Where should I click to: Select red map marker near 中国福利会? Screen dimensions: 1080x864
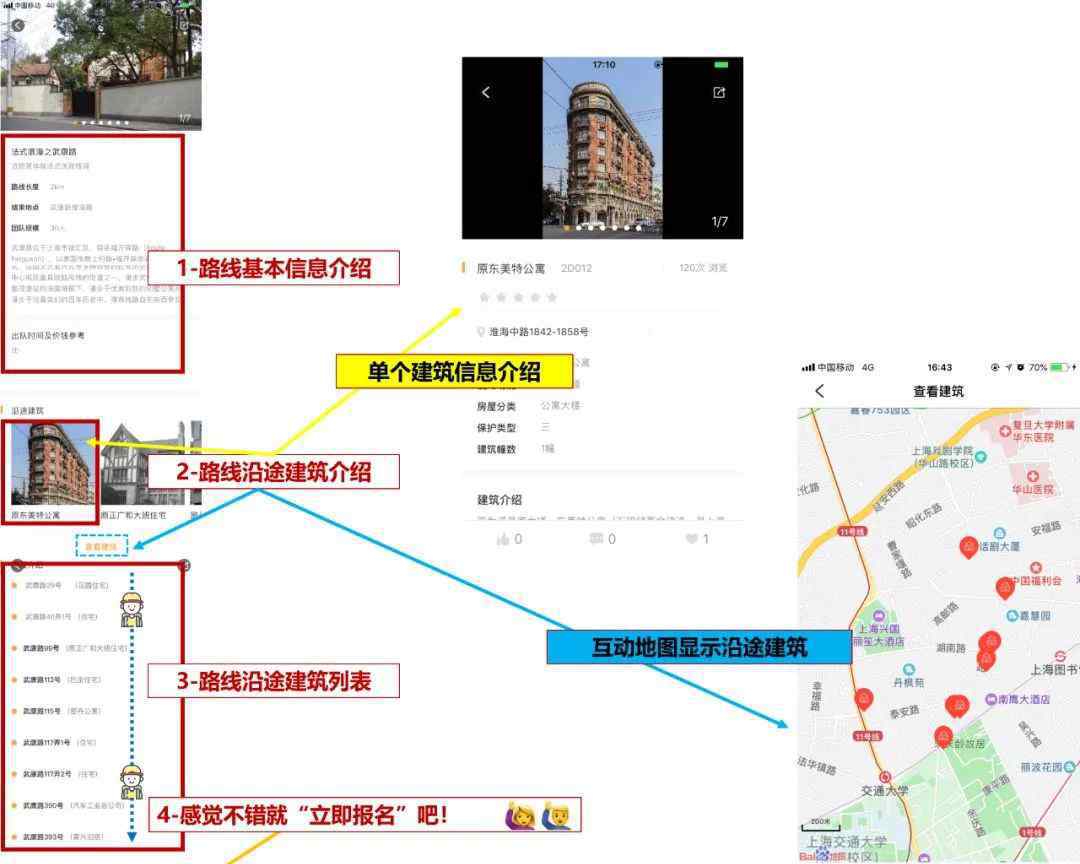(x=1005, y=588)
